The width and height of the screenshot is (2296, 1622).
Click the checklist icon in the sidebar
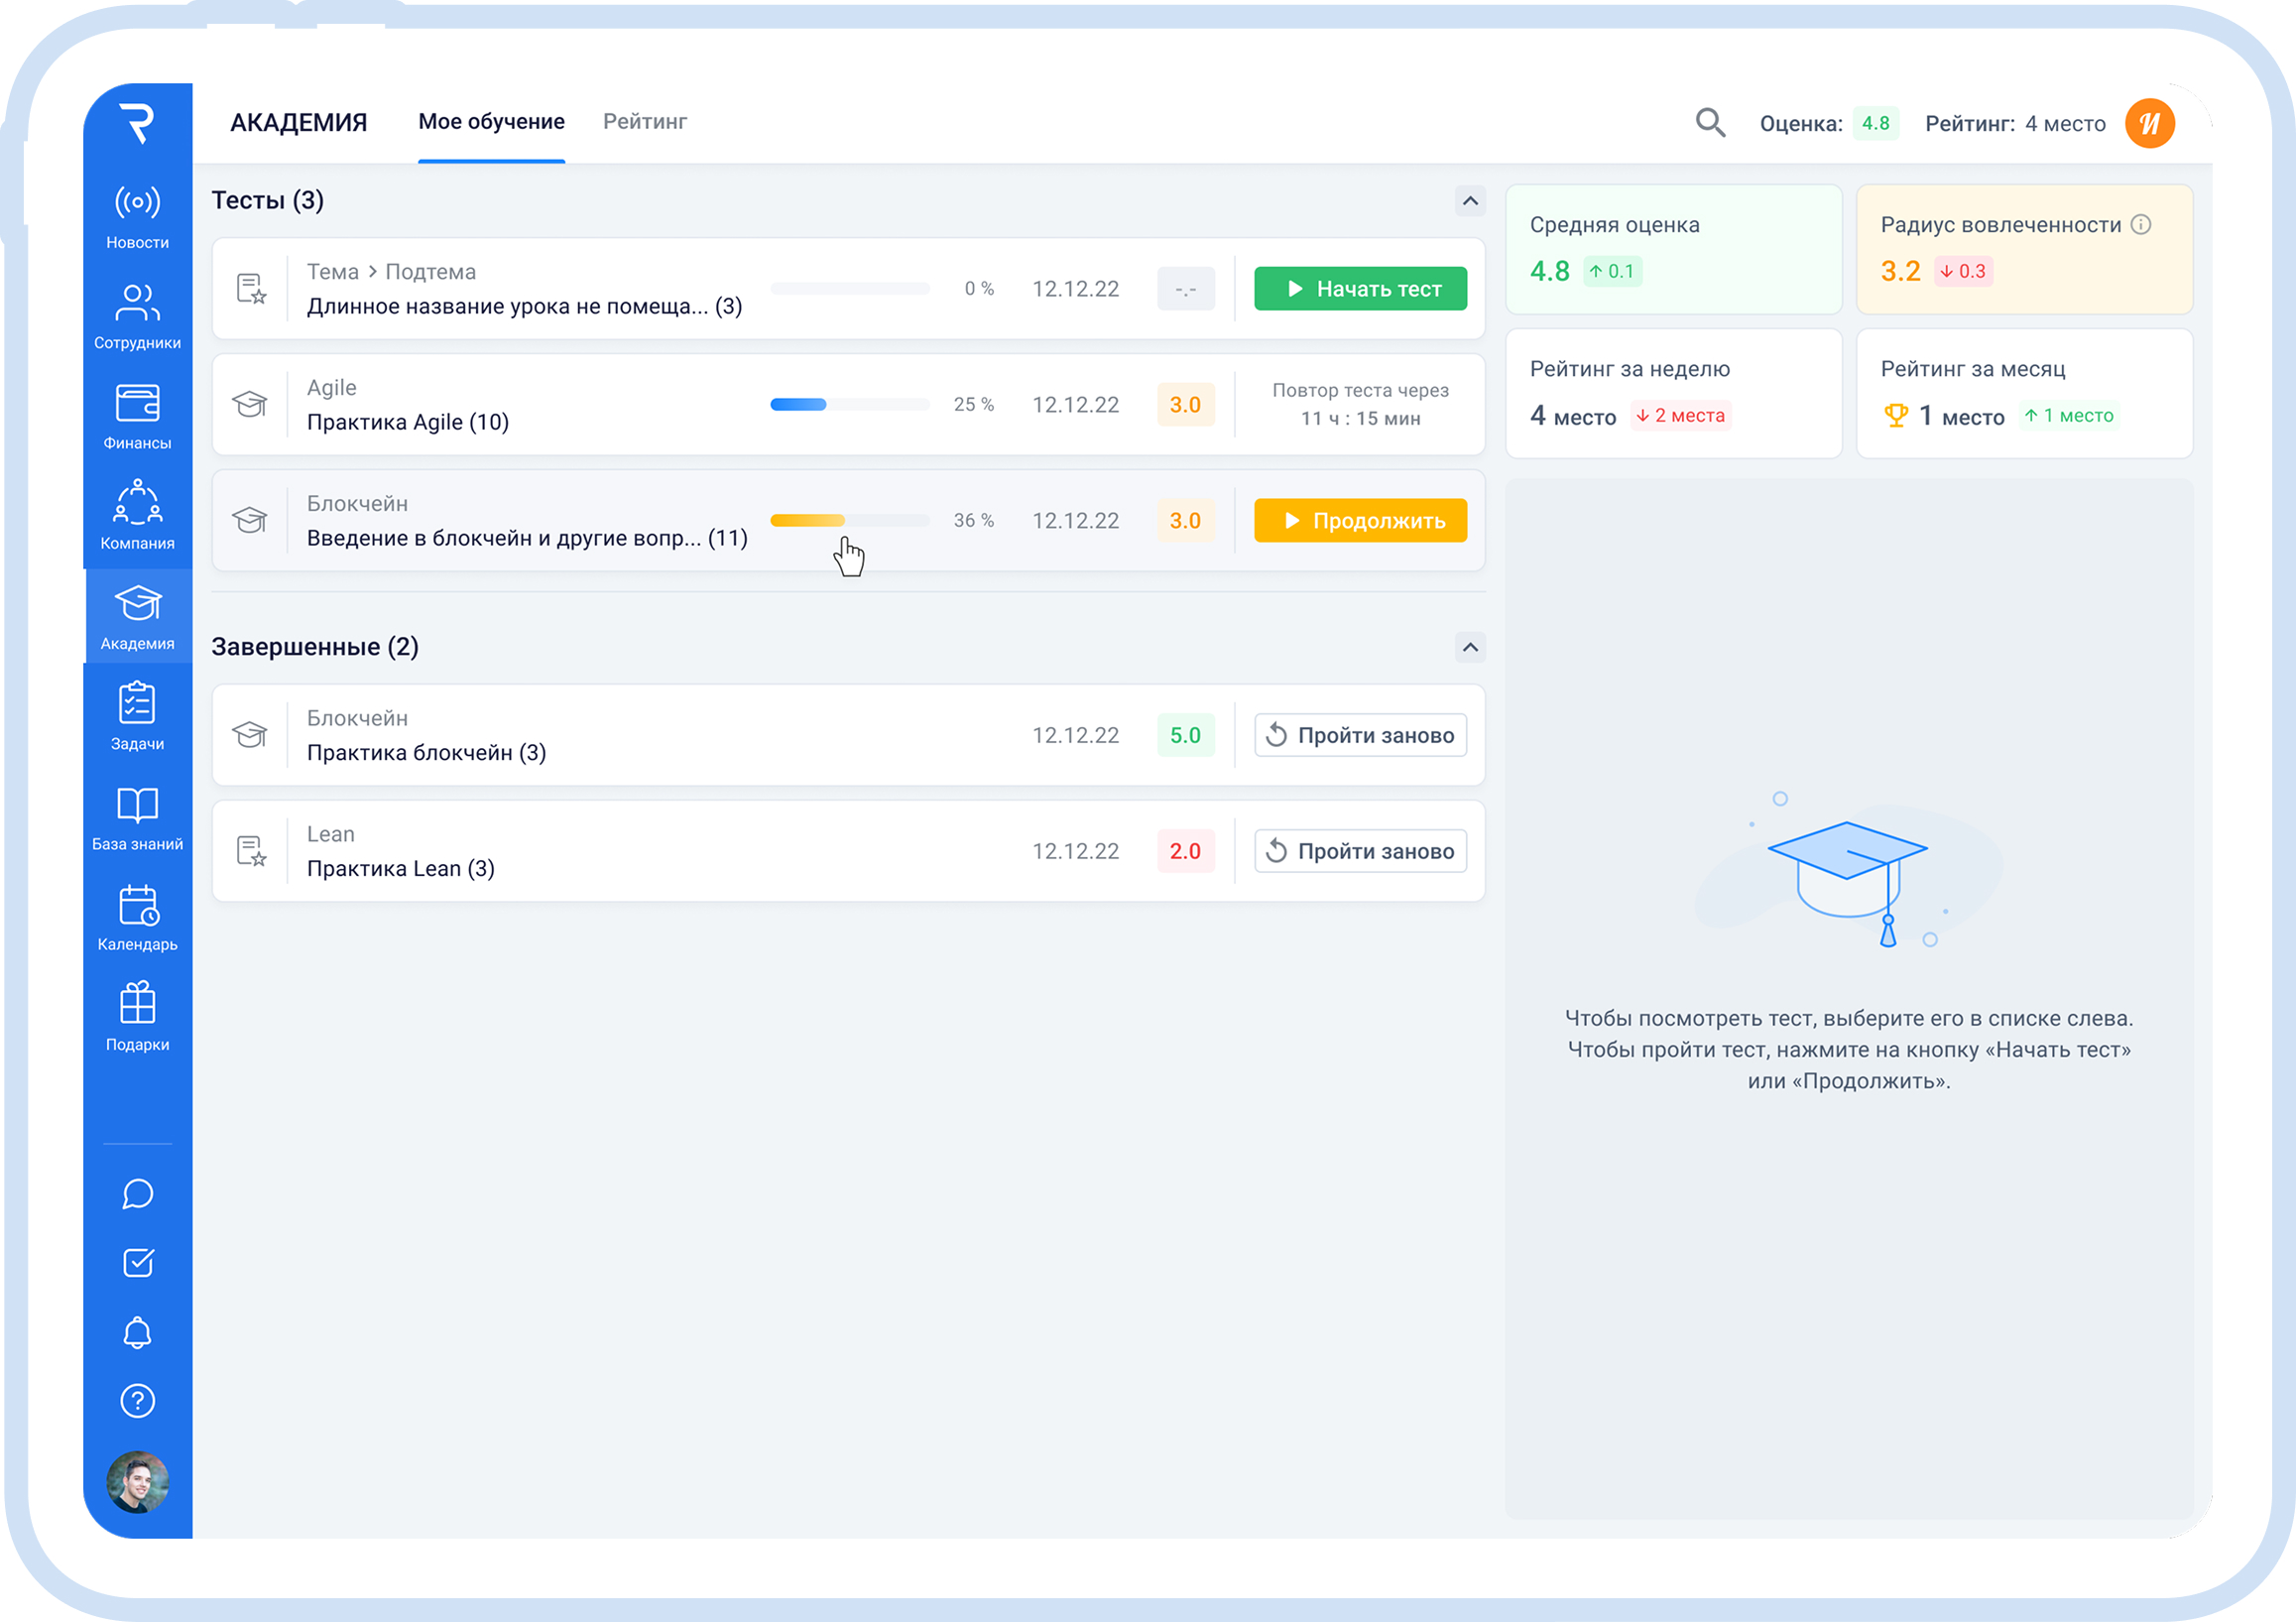pyautogui.click(x=137, y=1263)
